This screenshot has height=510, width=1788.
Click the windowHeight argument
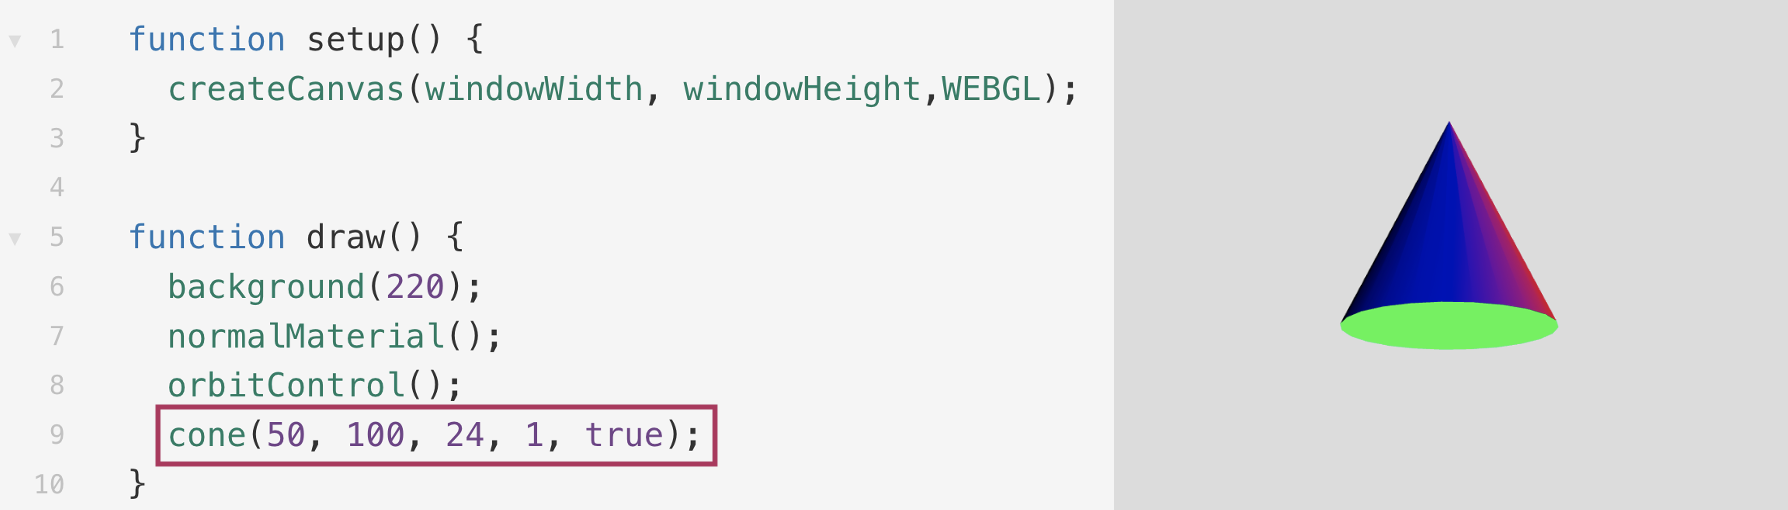pyautogui.click(x=801, y=89)
